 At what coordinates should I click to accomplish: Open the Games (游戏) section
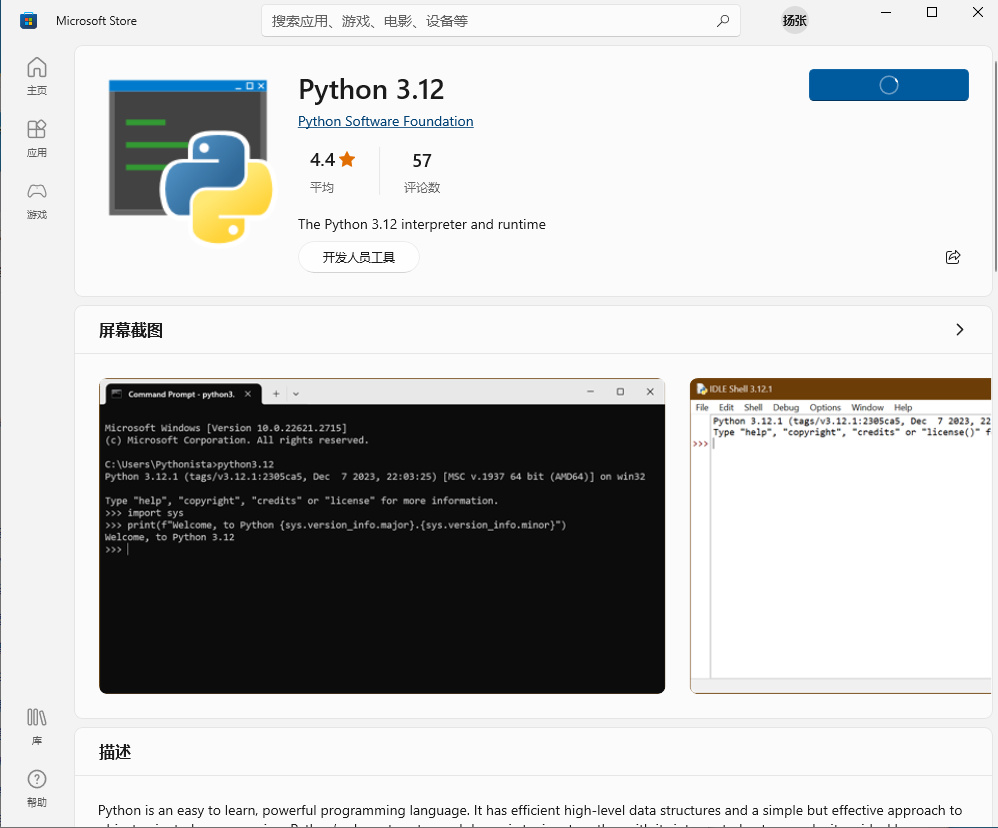(x=36, y=200)
